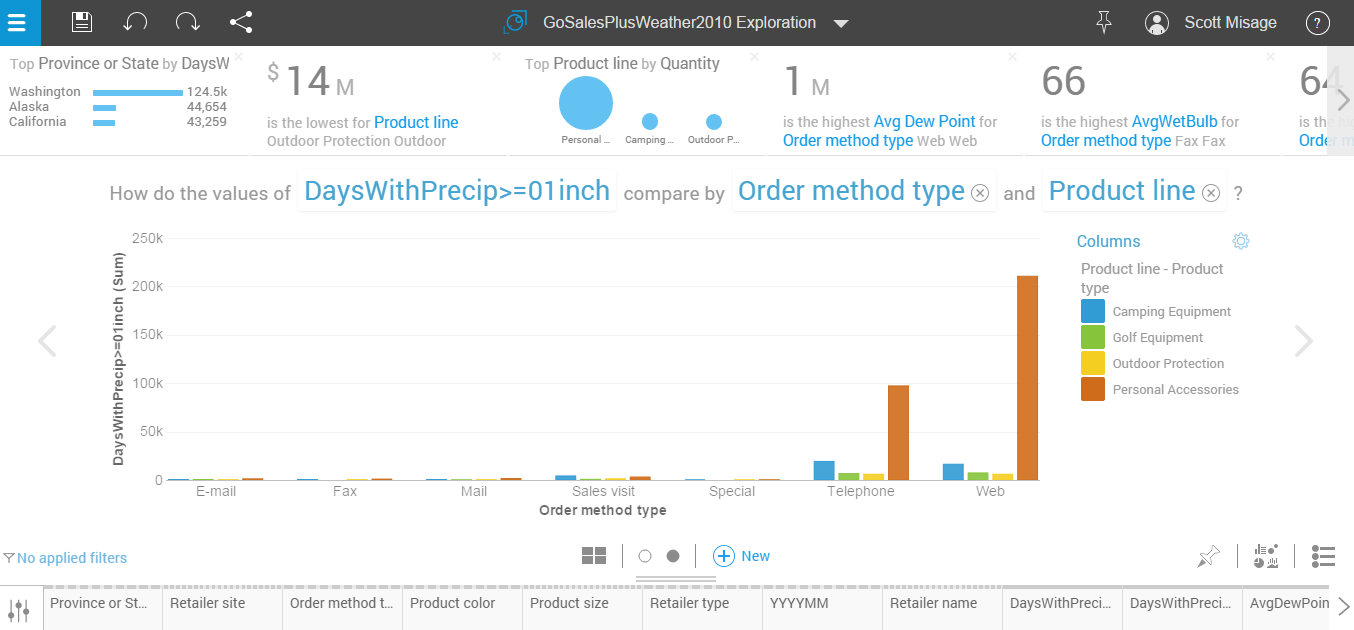Viewport: 1354px width, 630px height.
Task: Select the Product color column header
Action: (462, 609)
